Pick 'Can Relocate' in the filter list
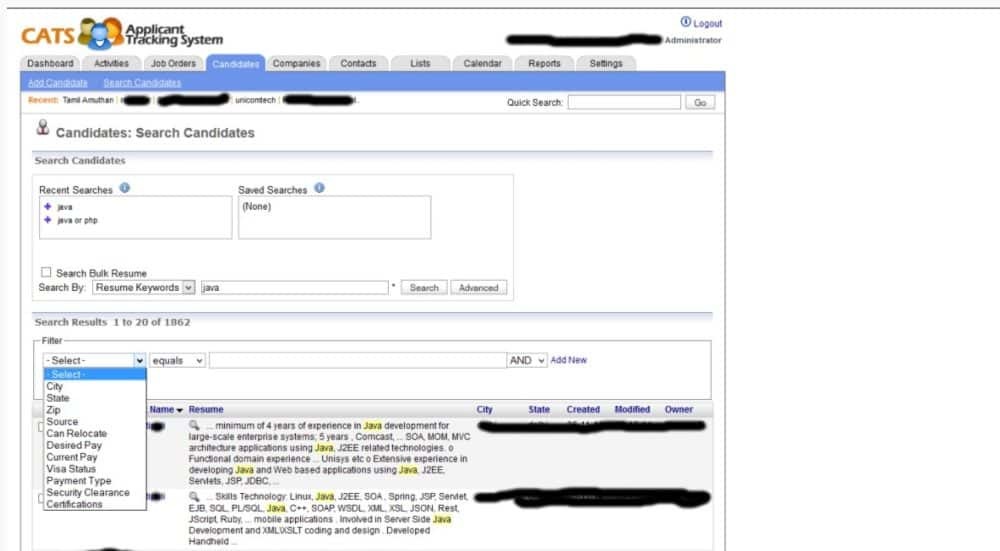This screenshot has height=551, width=1000. (76, 433)
